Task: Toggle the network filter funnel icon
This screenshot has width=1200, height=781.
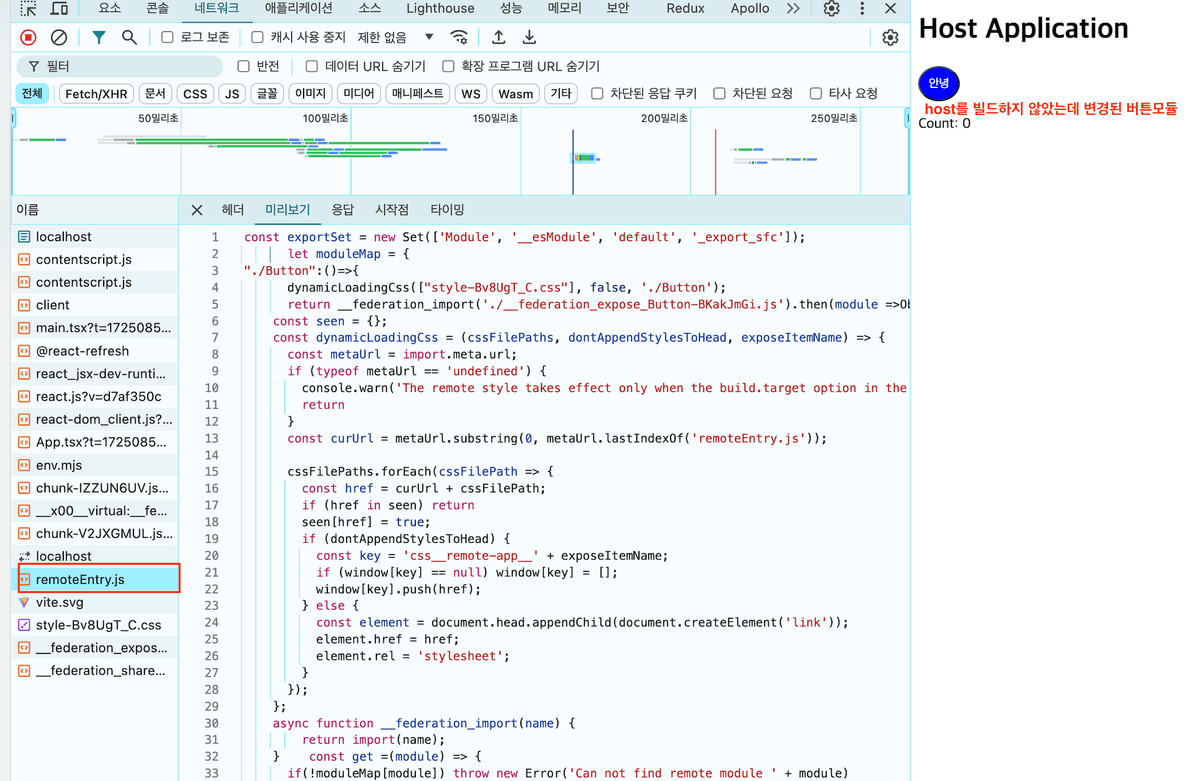Action: tap(98, 37)
